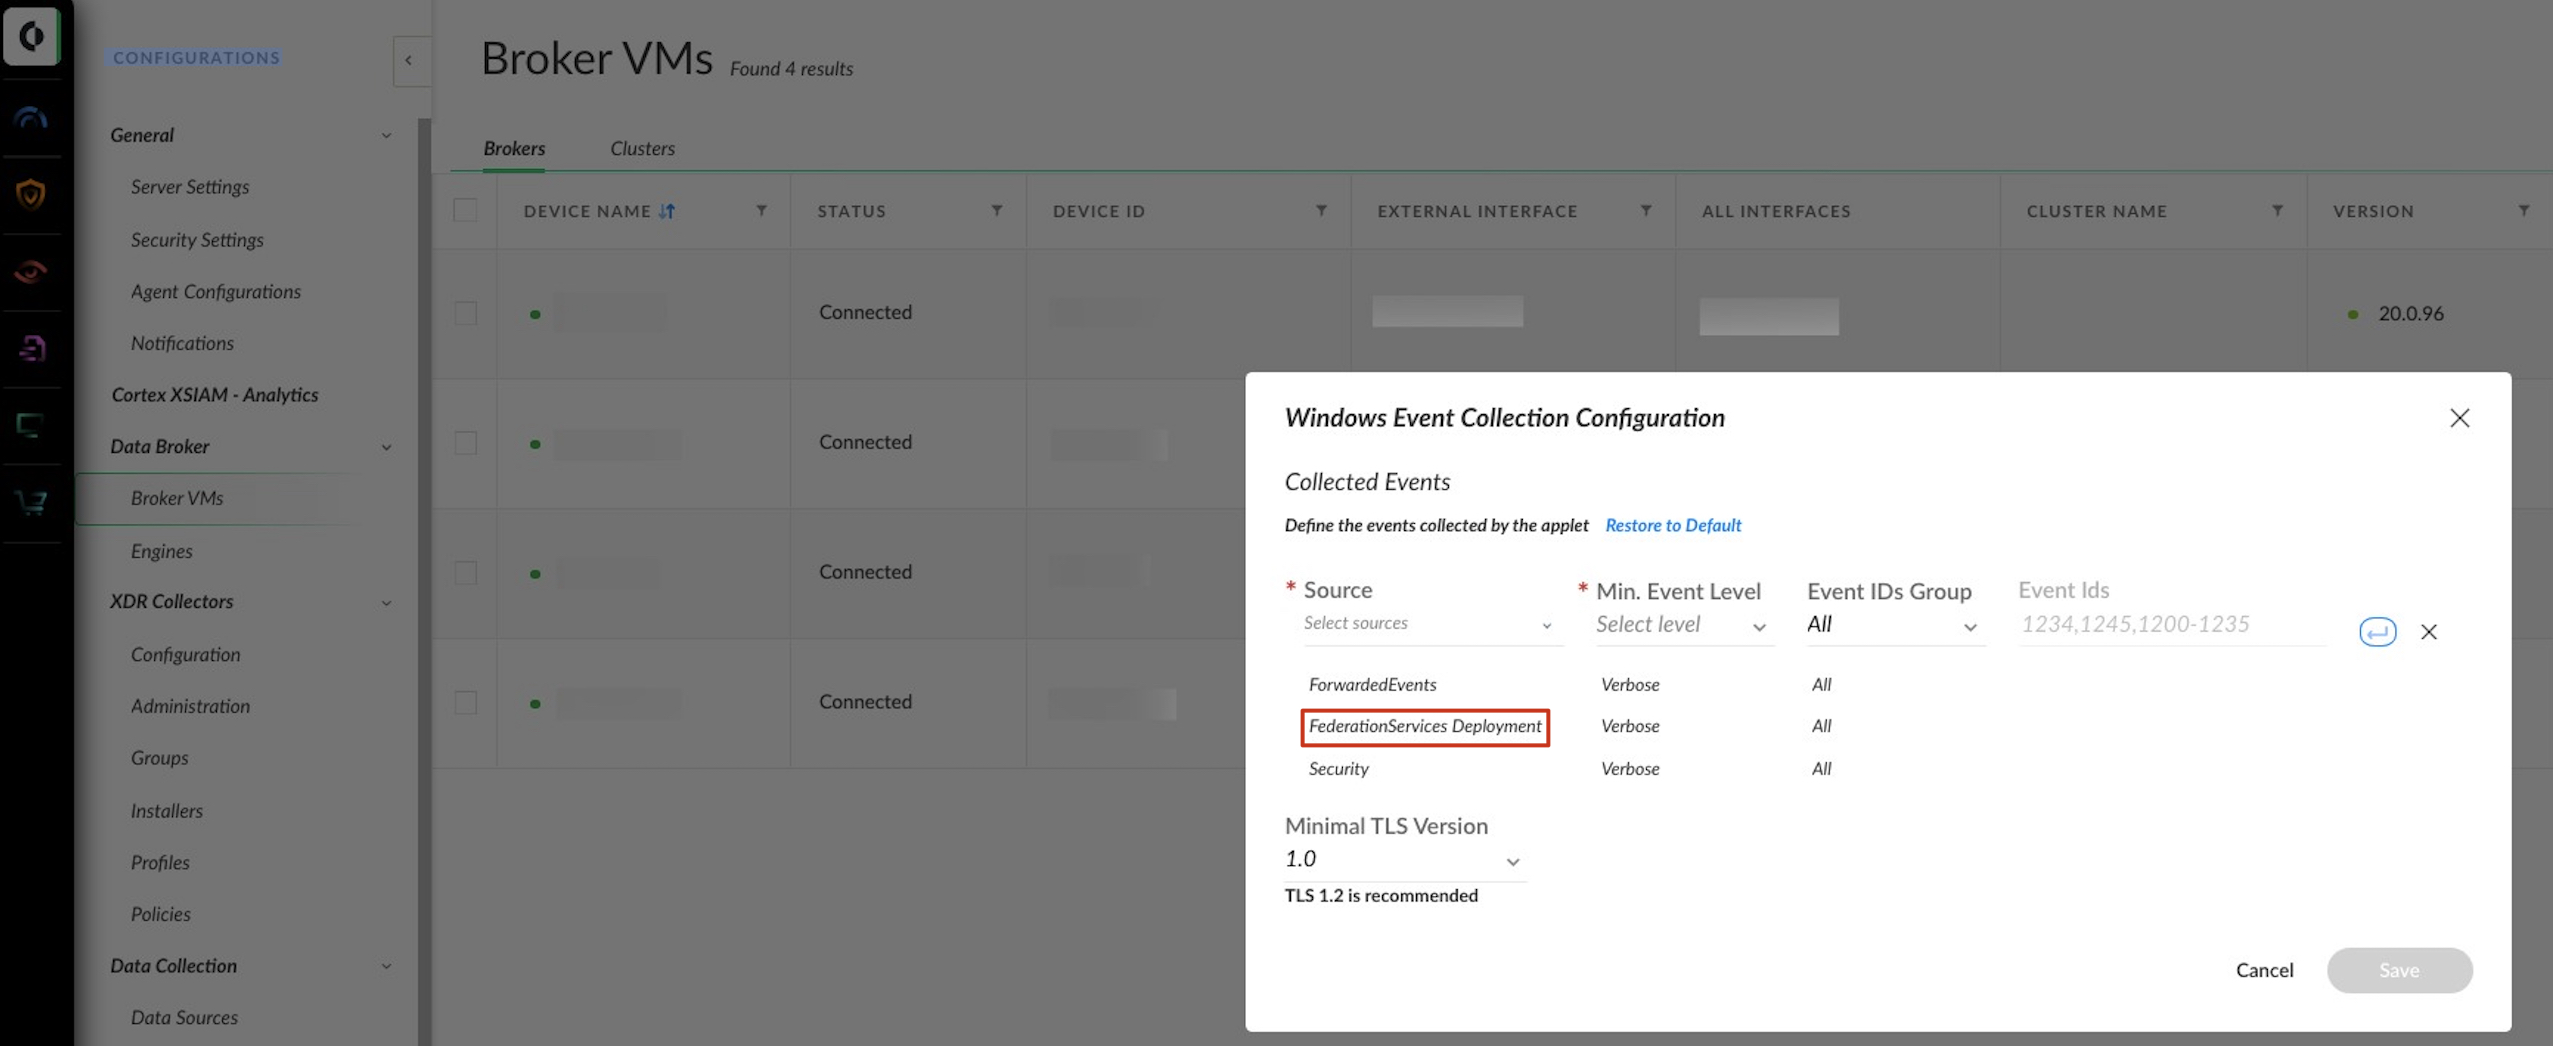The image size is (2553, 1046).
Task: Open Profiles under XDR Collectors
Action: (160, 862)
